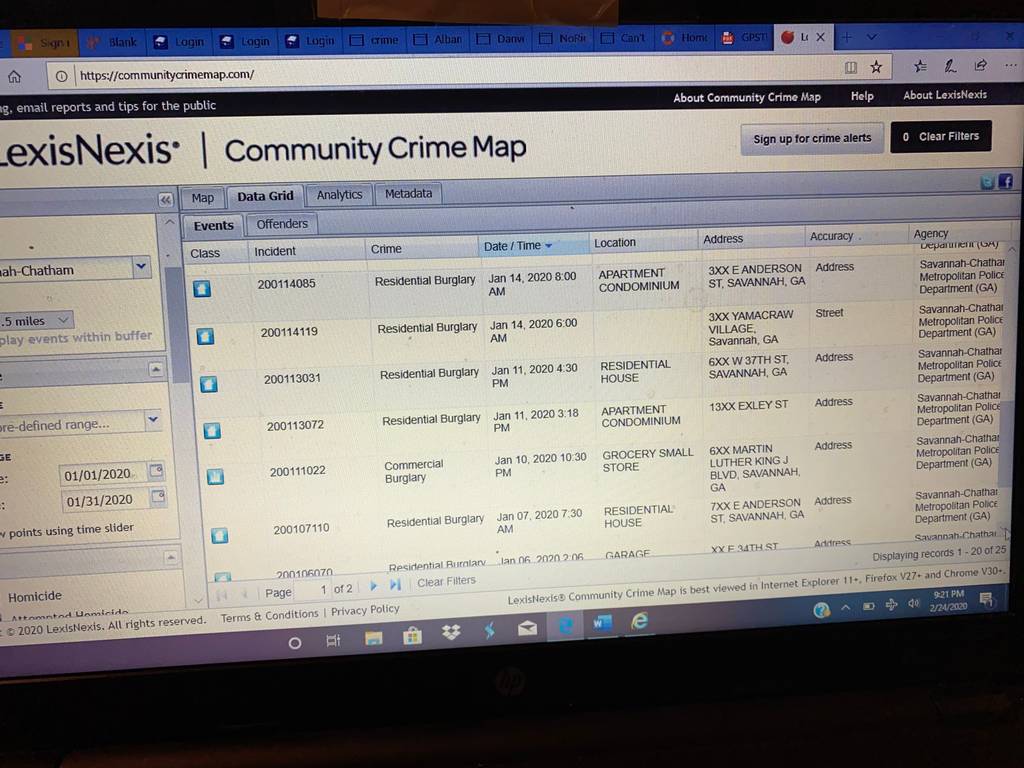Click the share page icon
Viewport: 1024px width, 768px height.
click(980, 65)
